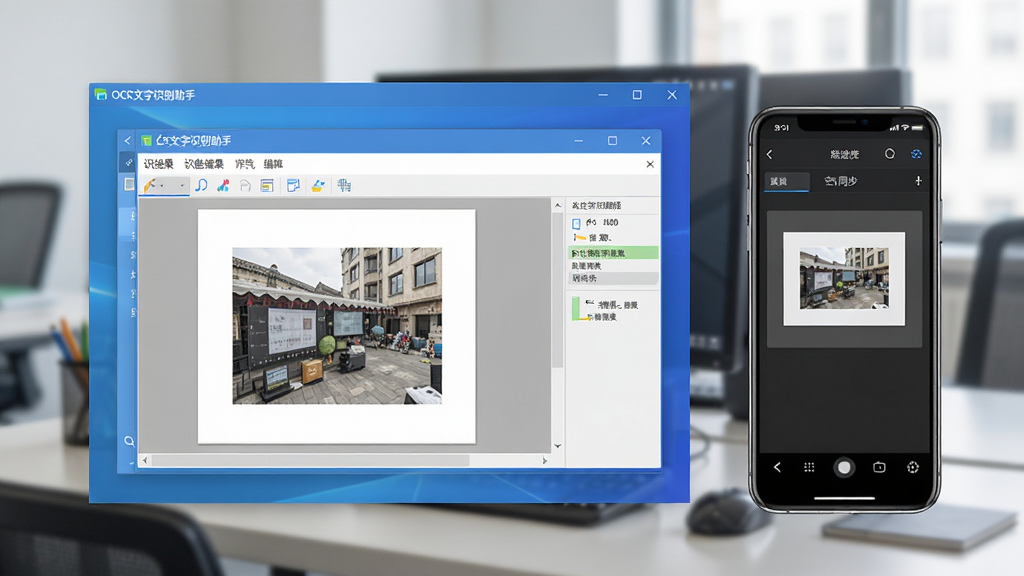Tap the round shutter button on the phone
This screenshot has width=1024, height=576.
844,468
